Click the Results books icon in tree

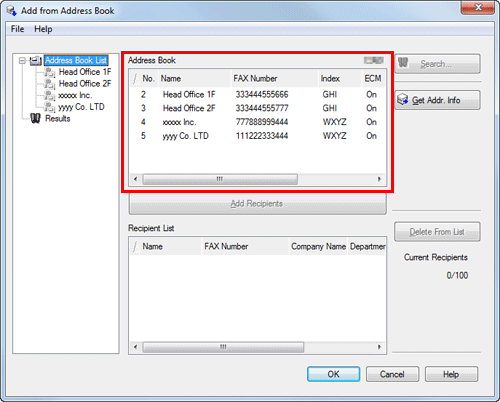point(35,119)
